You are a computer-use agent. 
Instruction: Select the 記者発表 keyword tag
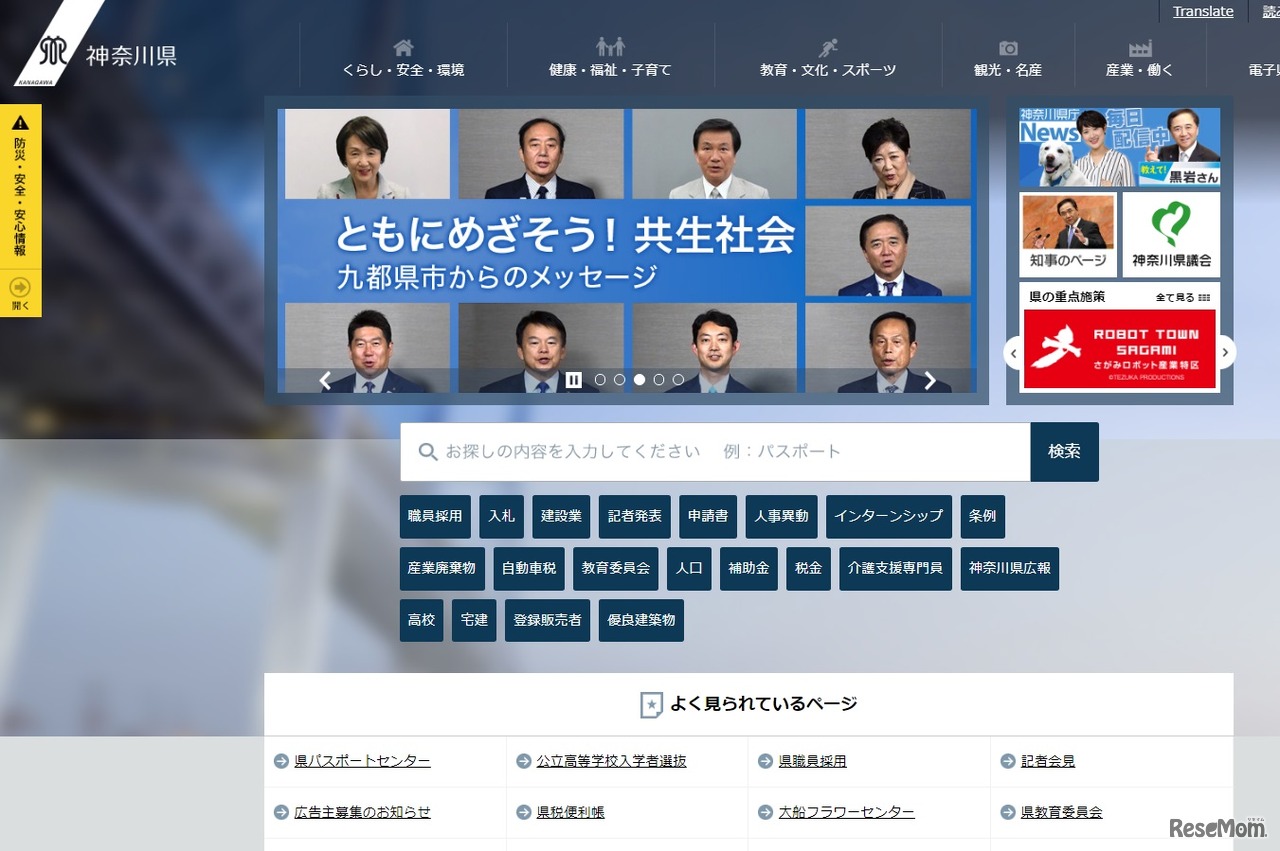point(634,517)
